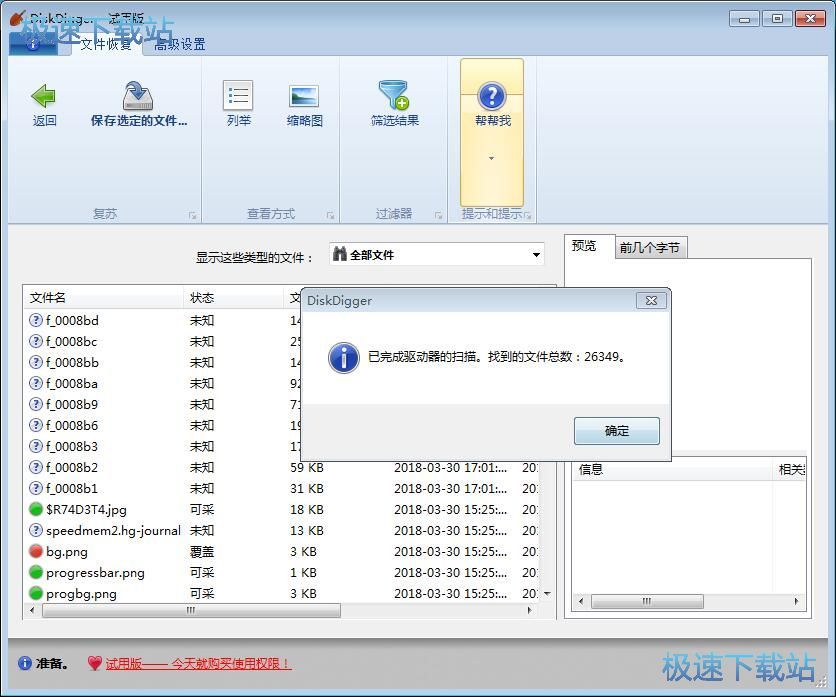Expand the Help me dropdown arrow
836x697 pixels.
click(492, 158)
